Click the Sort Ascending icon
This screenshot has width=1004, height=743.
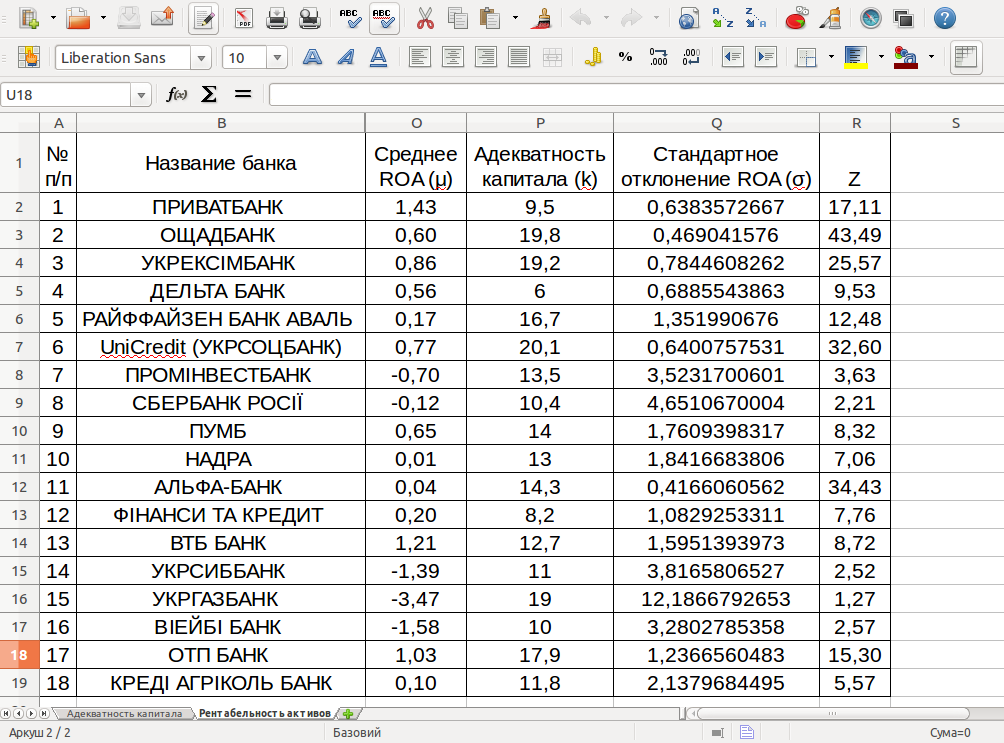pyautogui.click(x=722, y=18)
